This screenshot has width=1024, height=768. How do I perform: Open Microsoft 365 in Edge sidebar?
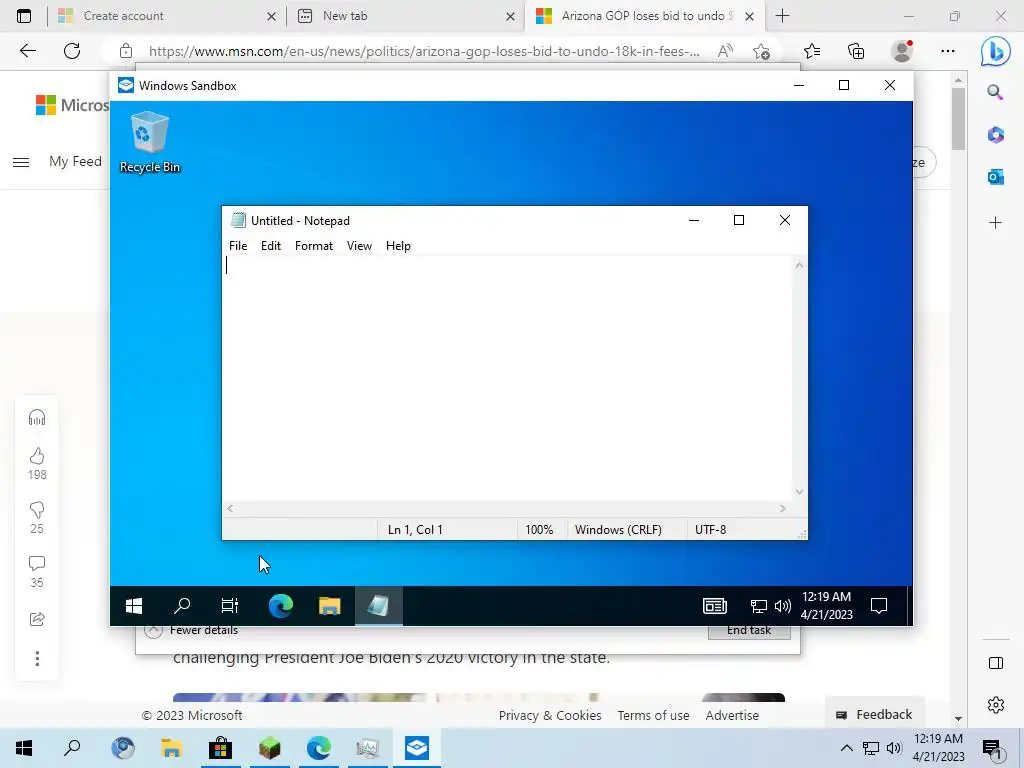(995, 135)
